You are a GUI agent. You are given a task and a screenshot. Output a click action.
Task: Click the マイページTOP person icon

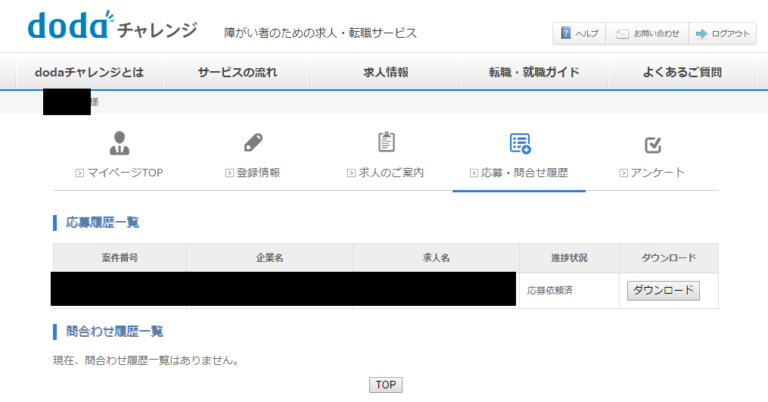tap(119, 143)
